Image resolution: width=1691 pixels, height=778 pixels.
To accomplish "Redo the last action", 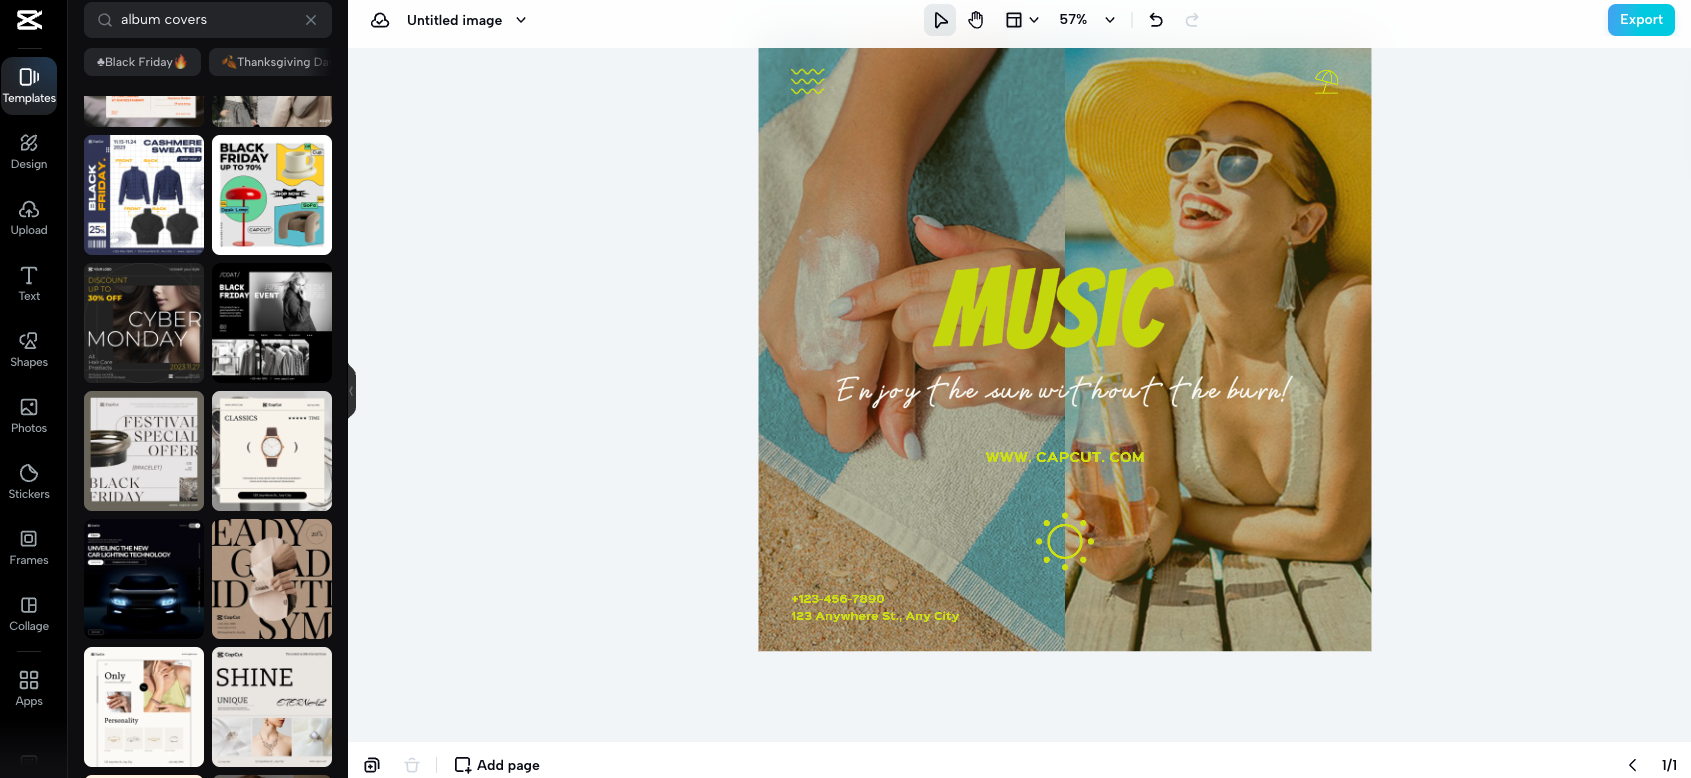I will pos(1192,20).
